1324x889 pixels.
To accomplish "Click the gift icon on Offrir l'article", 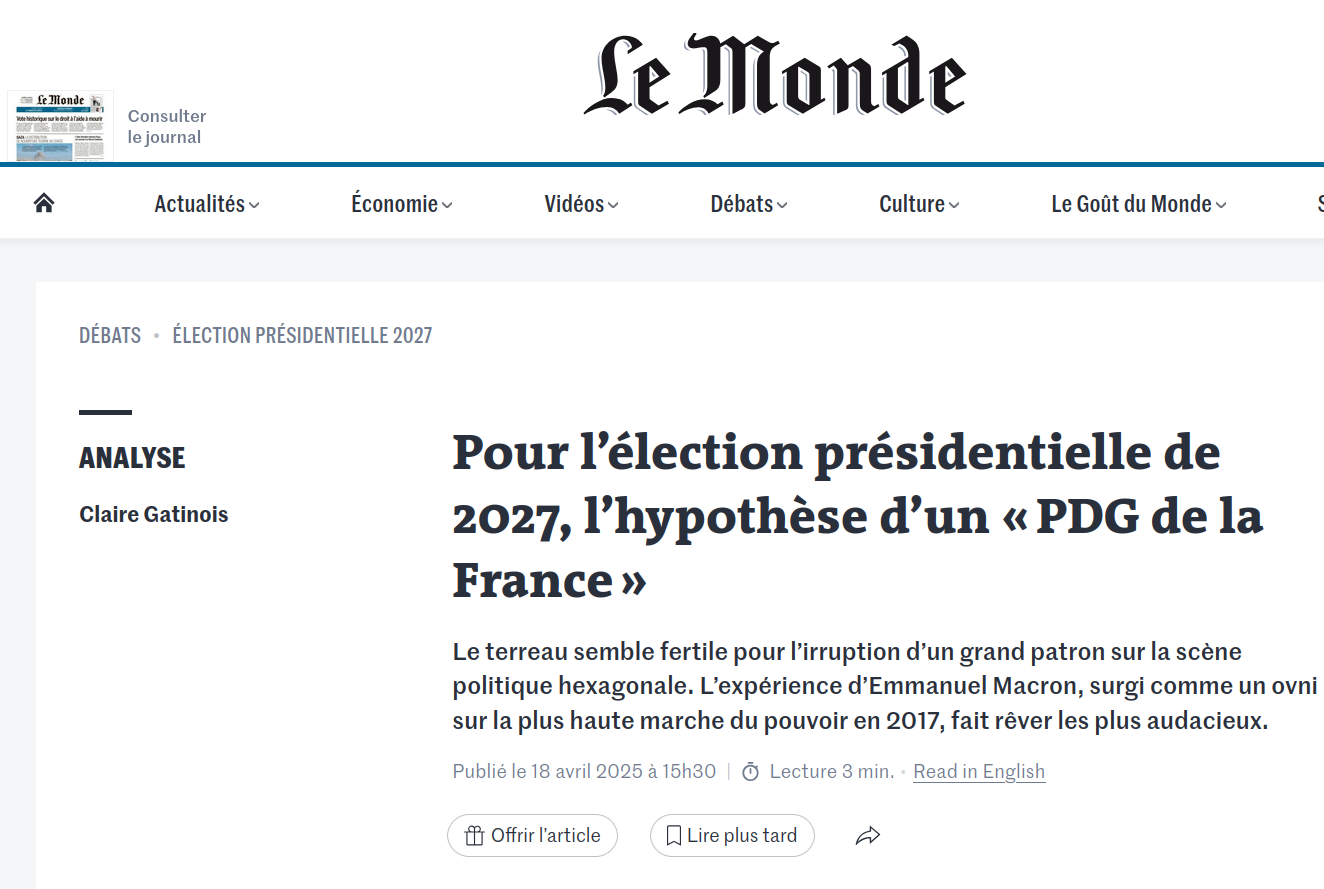I will 475,836.
